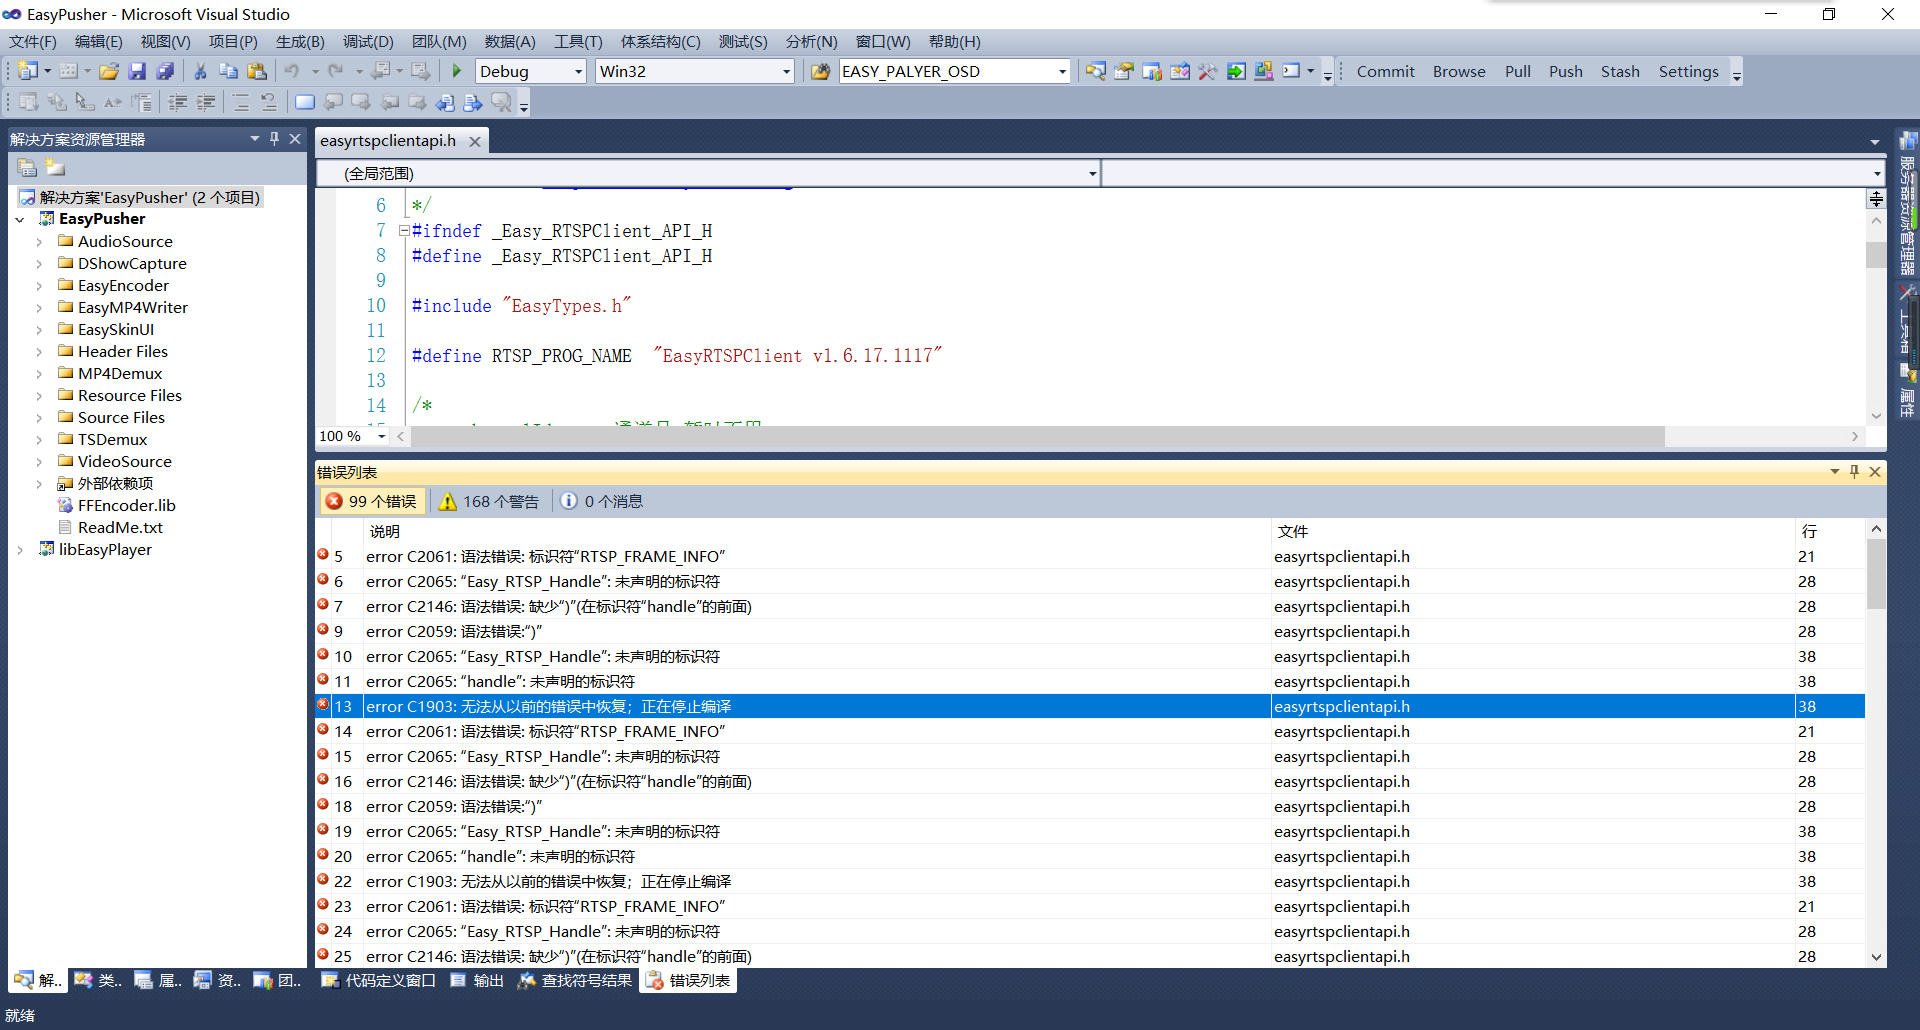Viewport: 1920px width, 1030px height.
Task: Expand the libEasyPlayer project node
Action: click(20, 550)
